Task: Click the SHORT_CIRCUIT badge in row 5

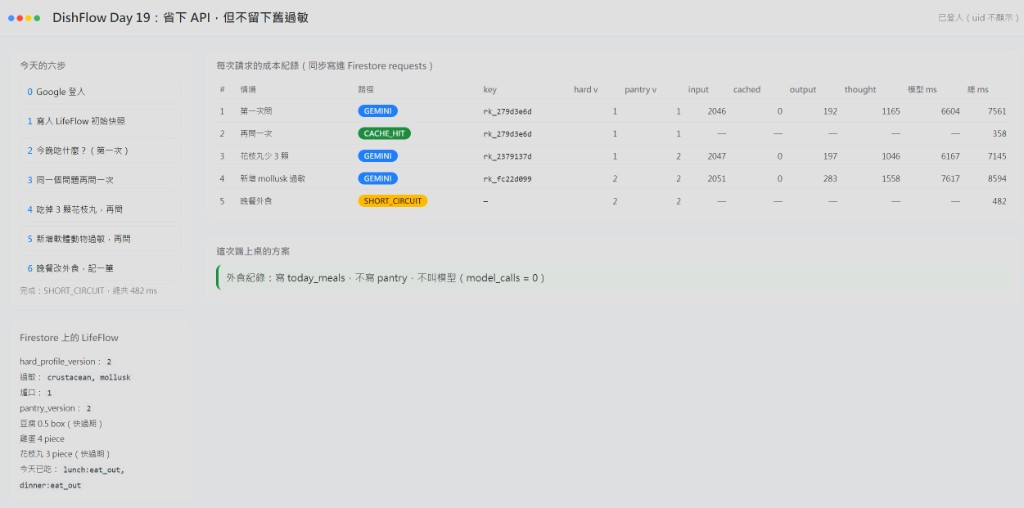Action: coord(392,201)
